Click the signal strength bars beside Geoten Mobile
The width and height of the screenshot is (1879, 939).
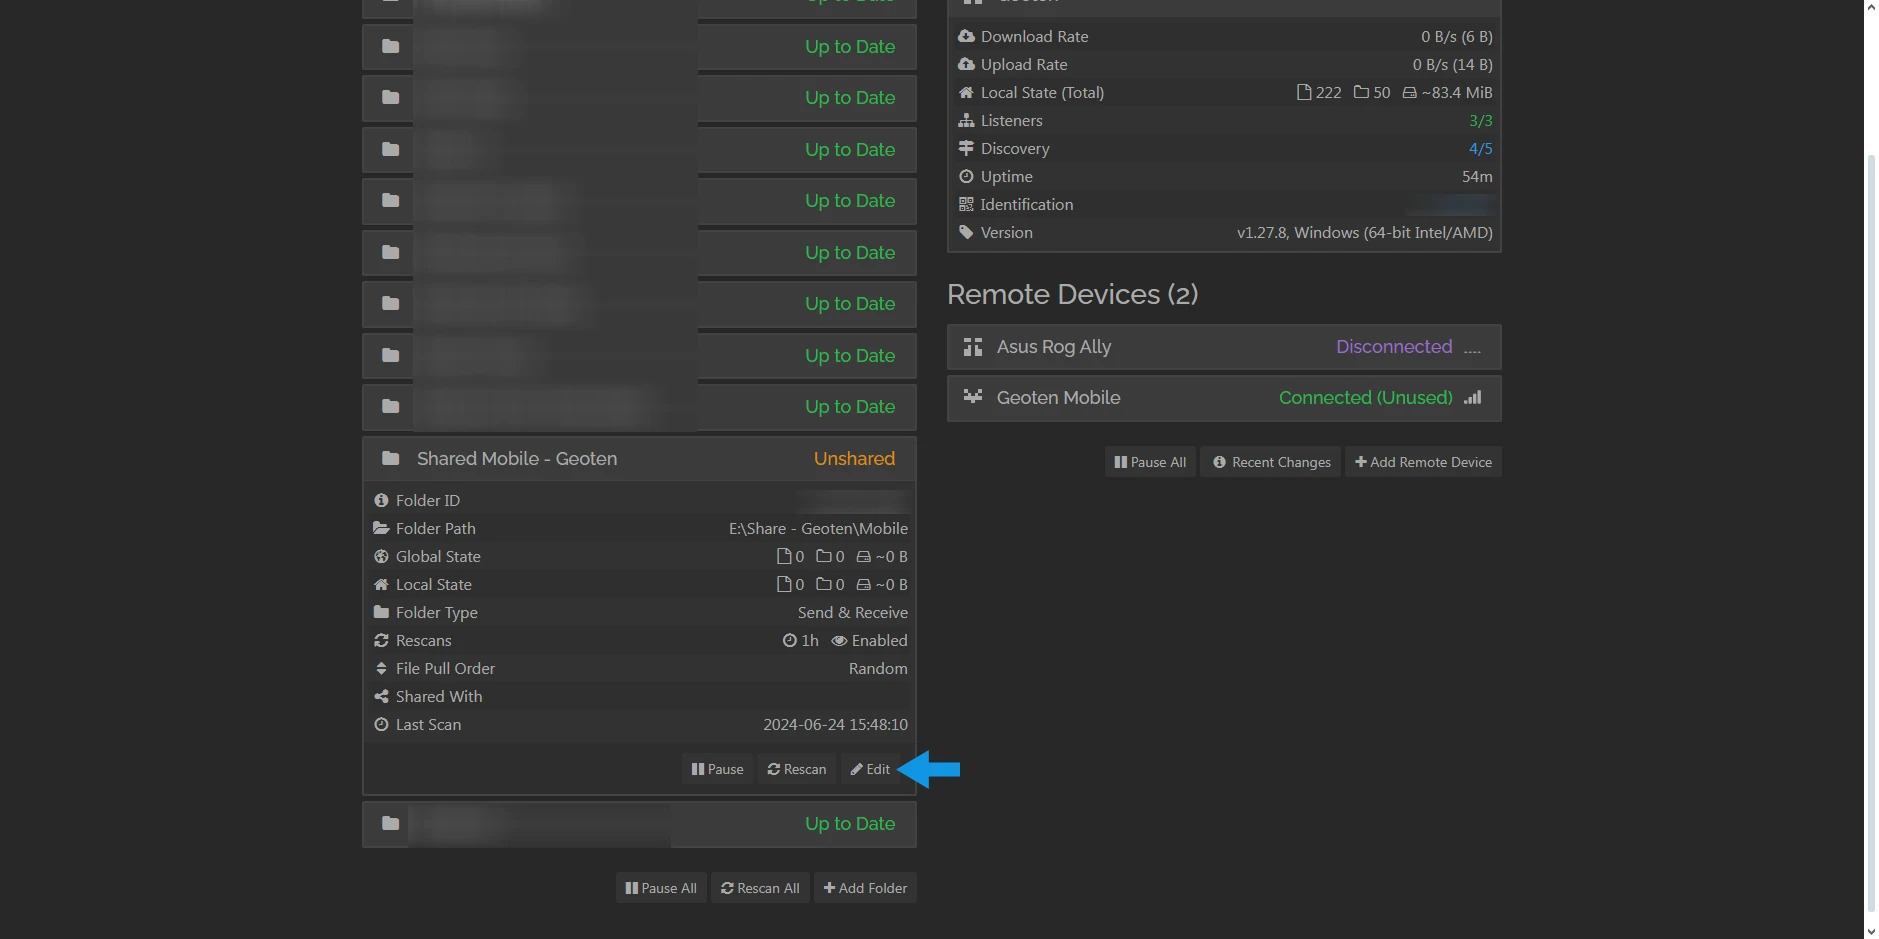coord(1472,397)
